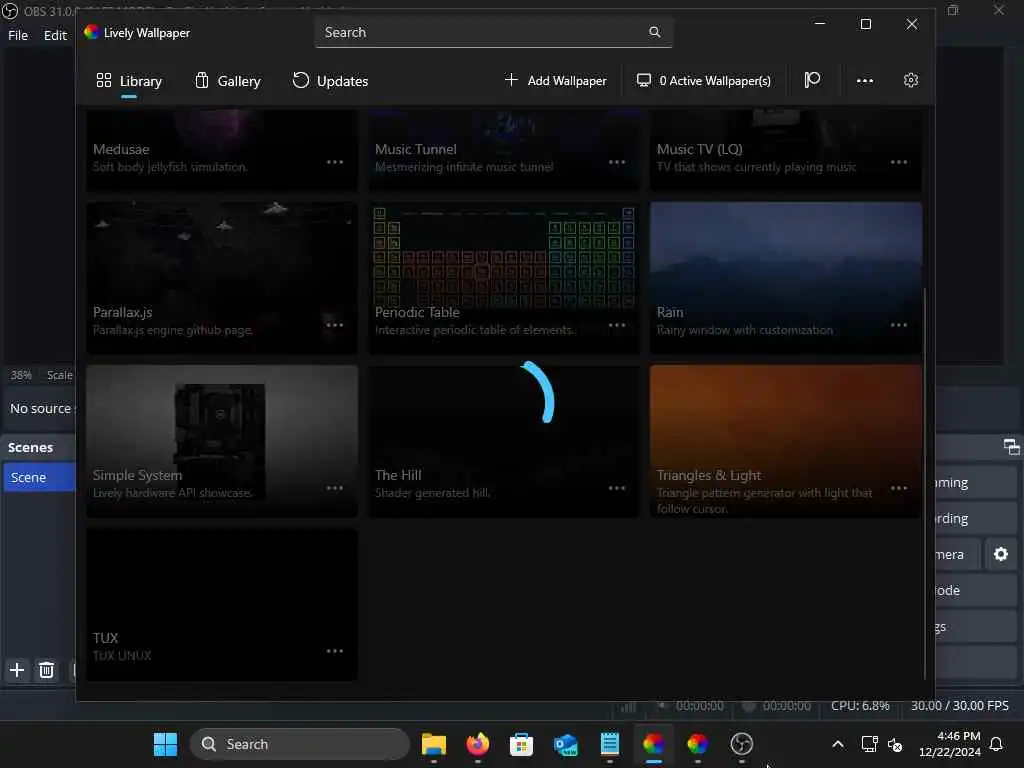Image resolution: width=1024 pixels, height=768 pixels.
Task: Open OBS virtual camera settings gear
Action: [x=1000, y=554]
